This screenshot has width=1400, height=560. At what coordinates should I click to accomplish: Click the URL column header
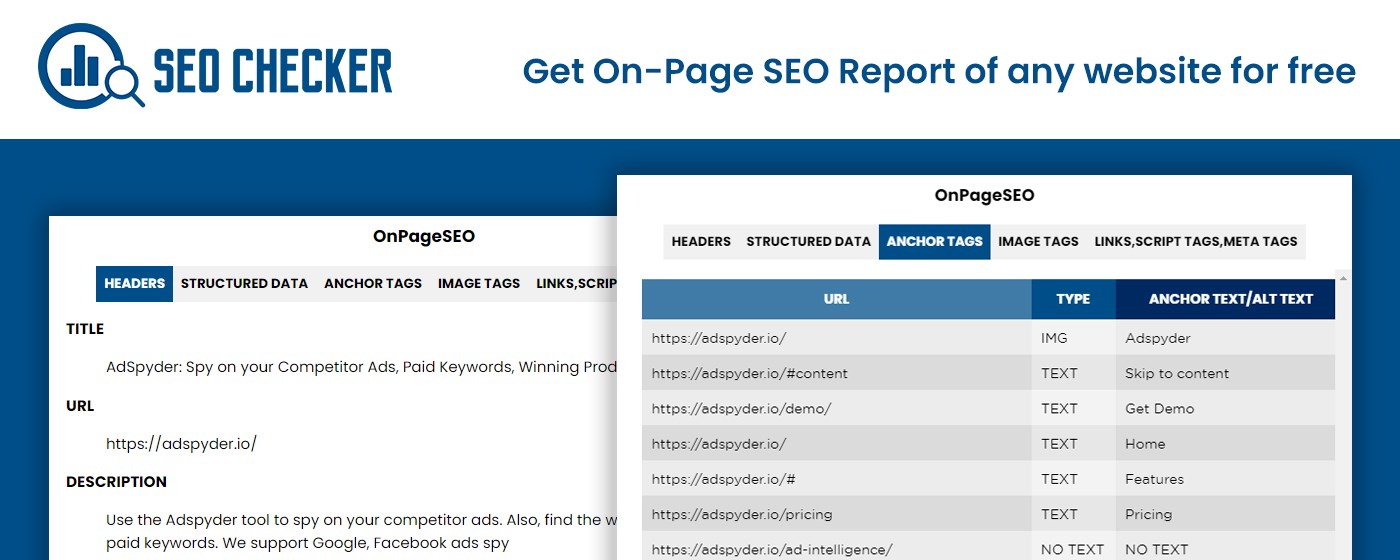(x=837, y=299)
